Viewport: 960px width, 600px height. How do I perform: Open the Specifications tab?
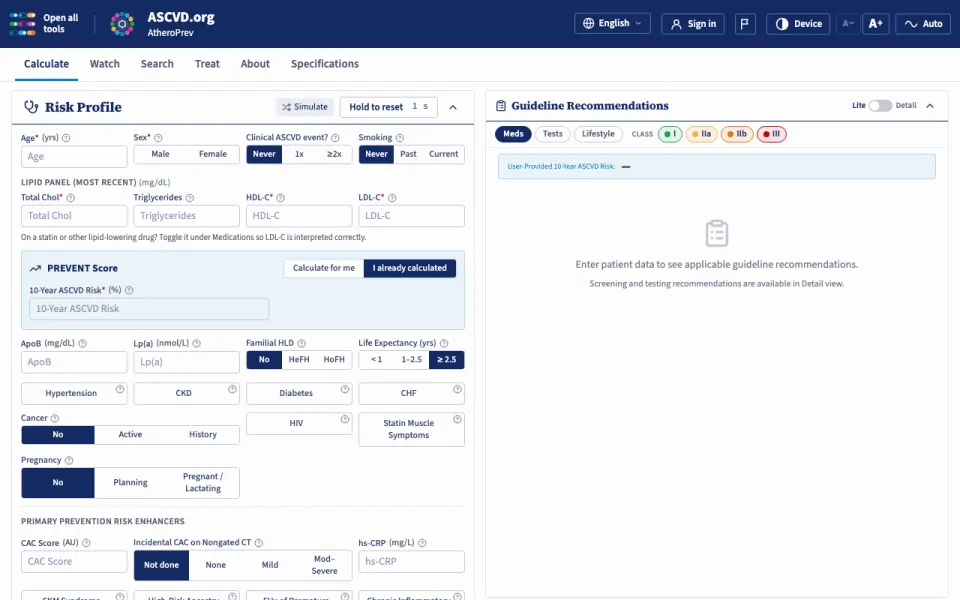324,64
